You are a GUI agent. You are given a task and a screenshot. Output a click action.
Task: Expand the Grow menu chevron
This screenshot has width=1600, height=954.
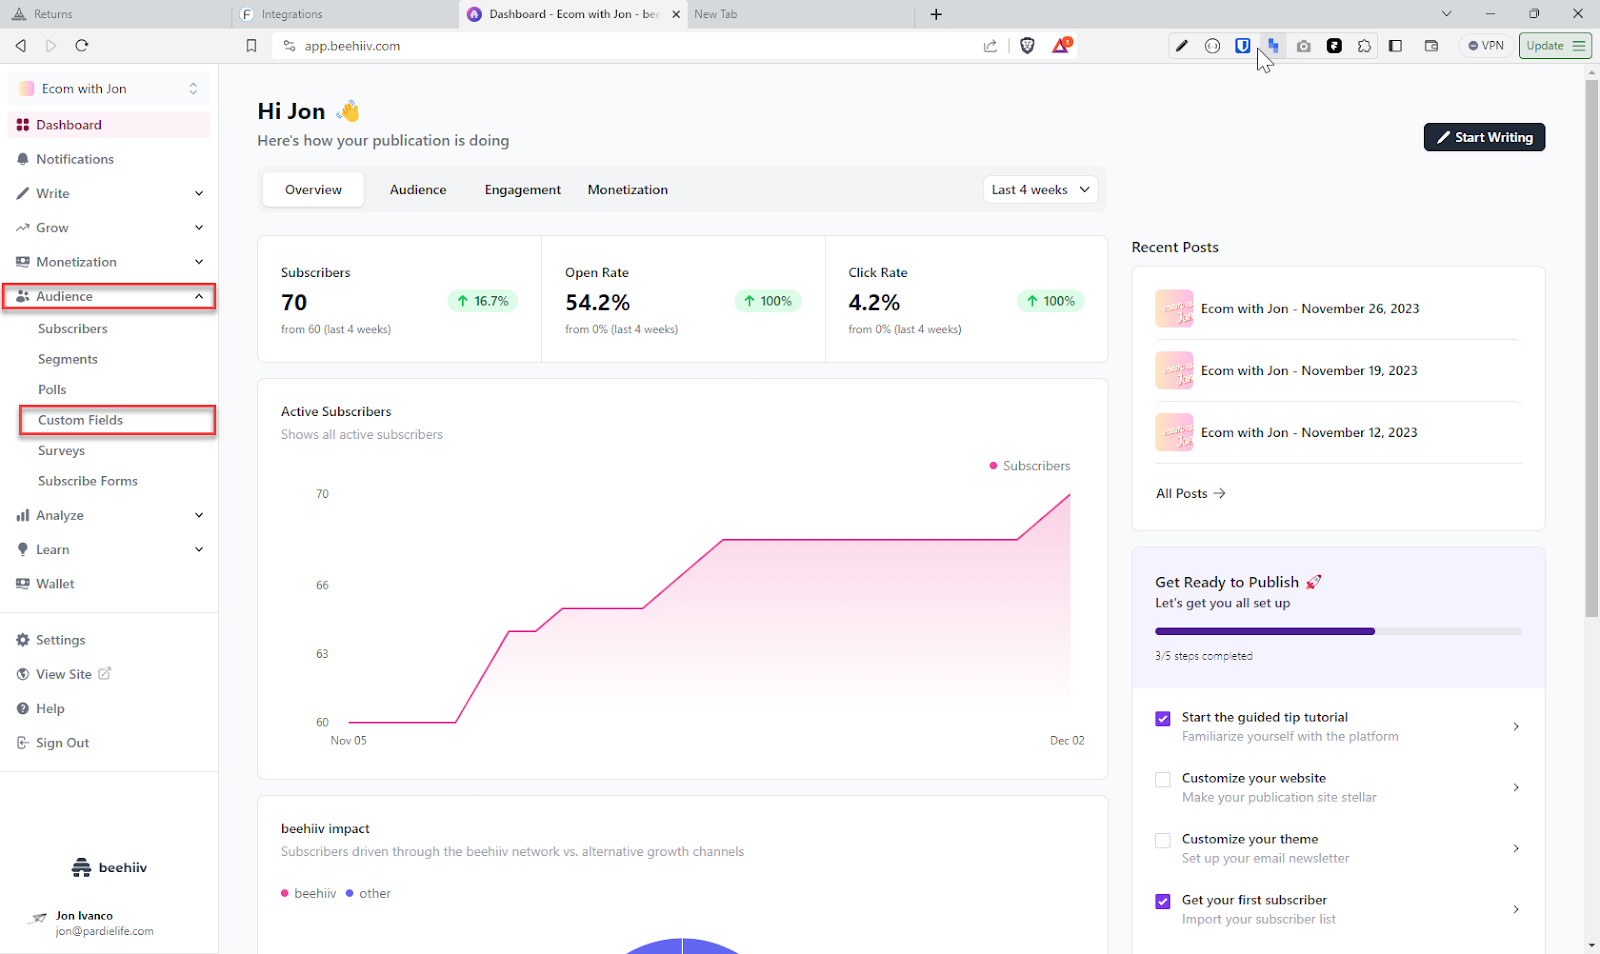click(x=199, y=228)
